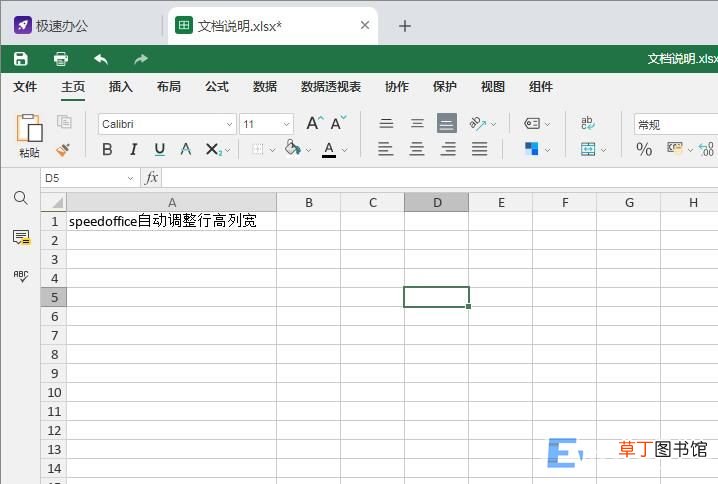Click the search magnifier icon in sidebar

coord(21,198)
